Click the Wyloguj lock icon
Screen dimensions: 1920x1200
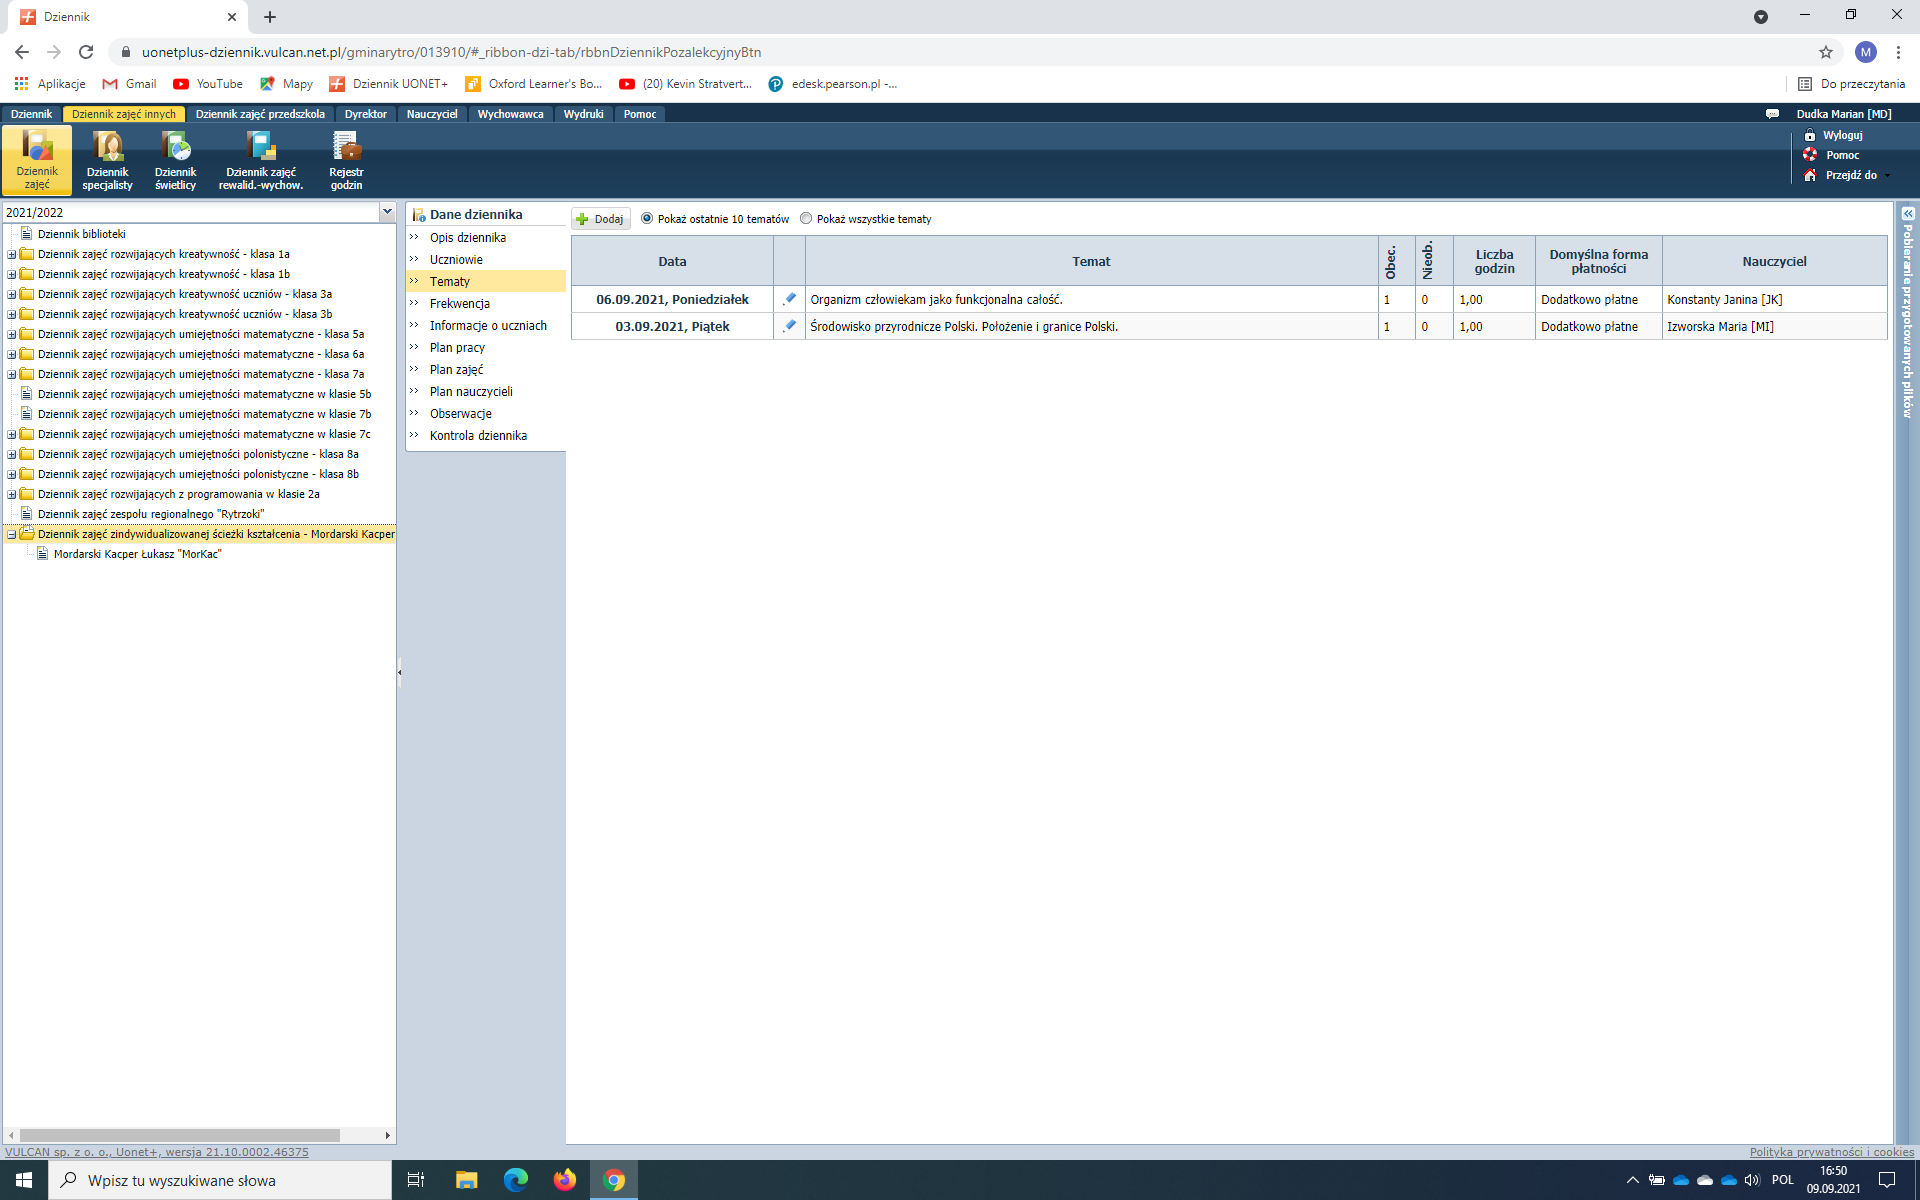click(x=1809, y=135)
